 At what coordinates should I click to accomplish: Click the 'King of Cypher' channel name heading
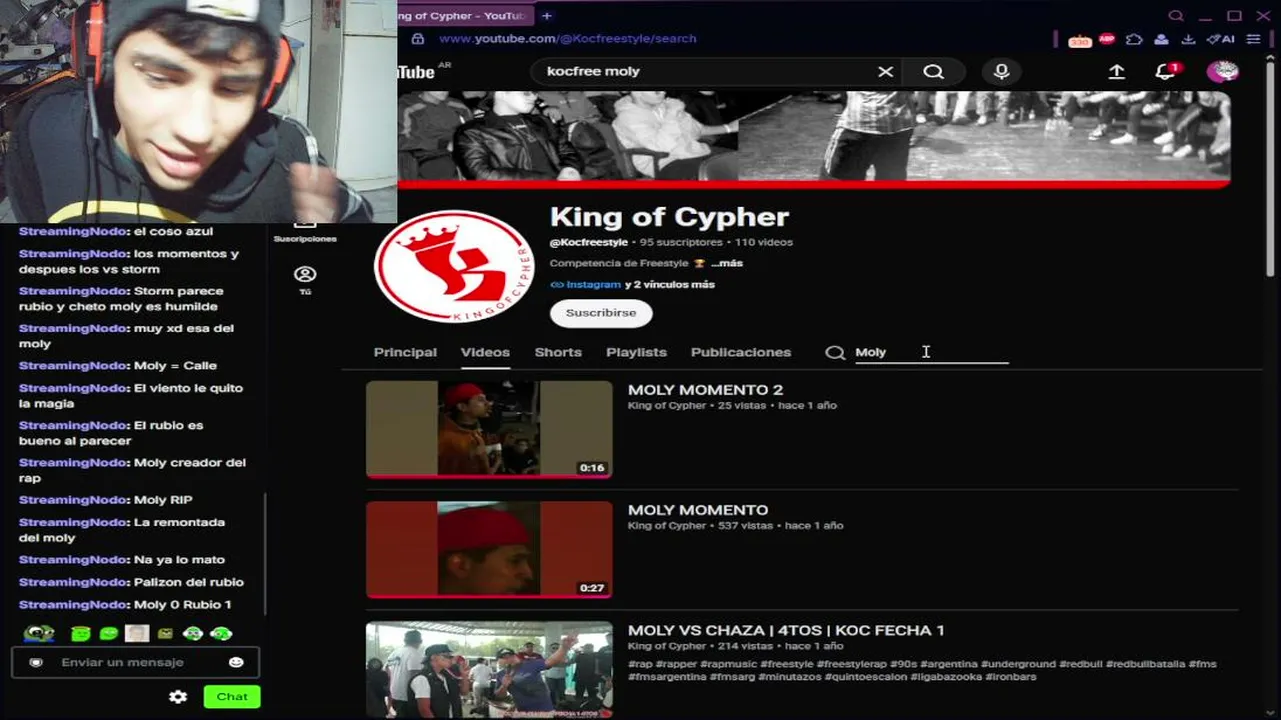click(669, 217)
